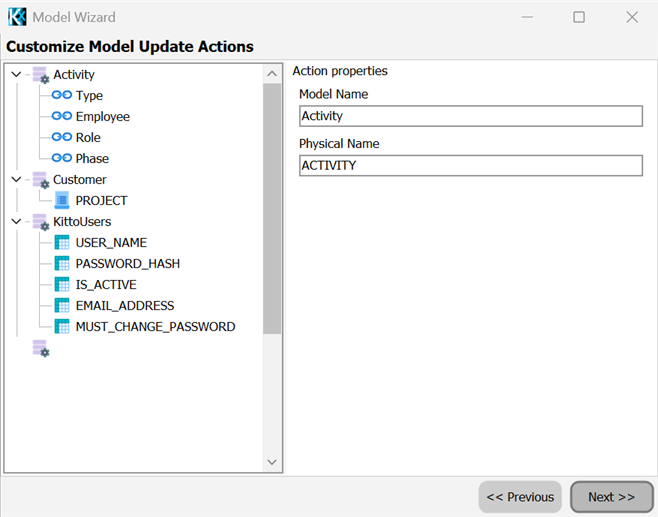This screenshot has height=517, width=658.
Task: Select the Customer tree item
Action: pos(80,180)
